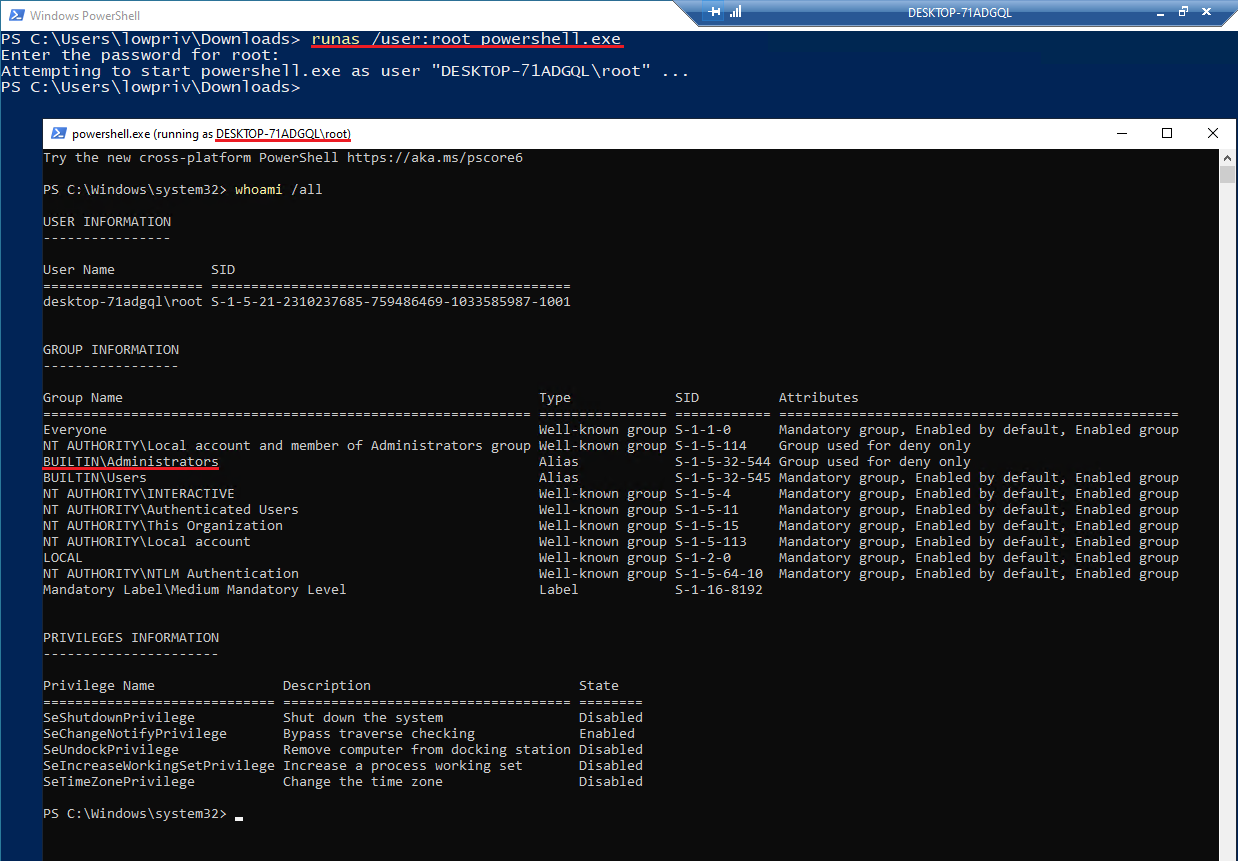Click the 'Enabled' privilege state value
1238x861 pixels.
(x=607, y=734)
